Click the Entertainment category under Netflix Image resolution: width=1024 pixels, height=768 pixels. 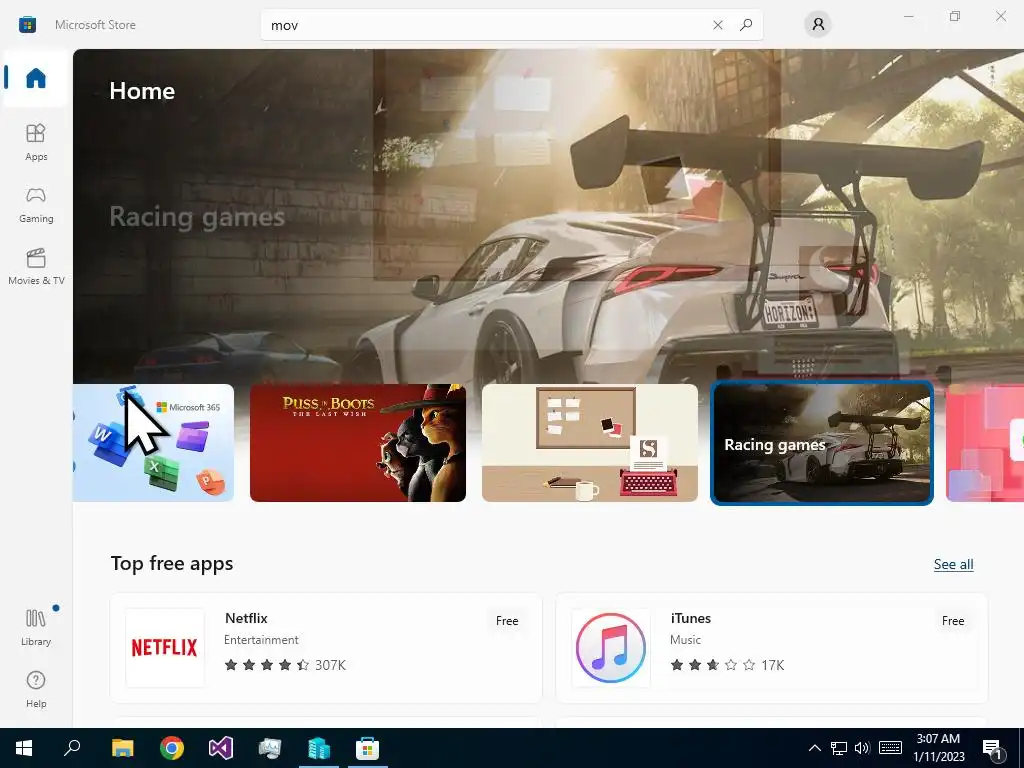261,640
